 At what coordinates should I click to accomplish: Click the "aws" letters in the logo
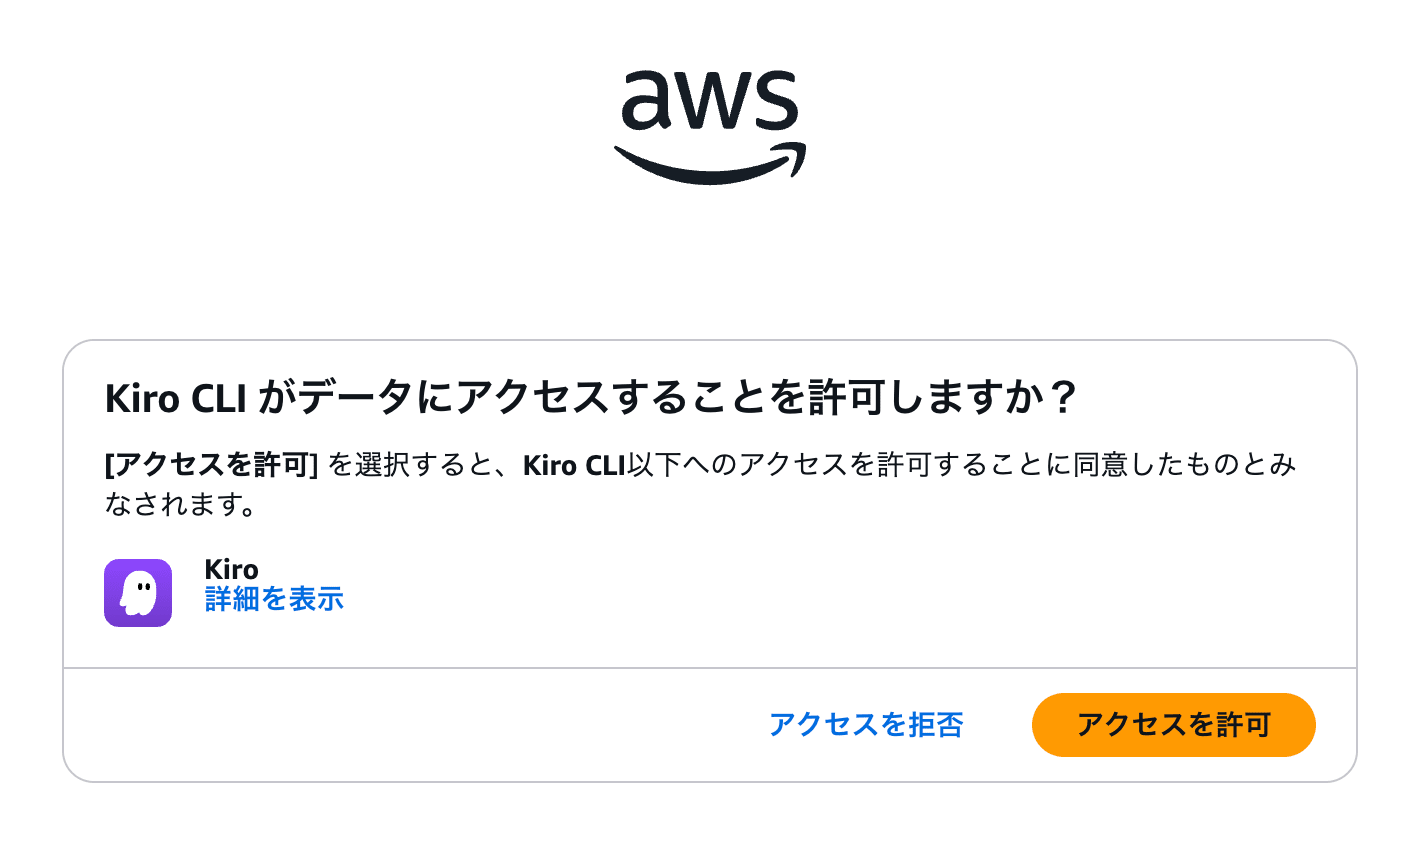[x=710, y=103]
